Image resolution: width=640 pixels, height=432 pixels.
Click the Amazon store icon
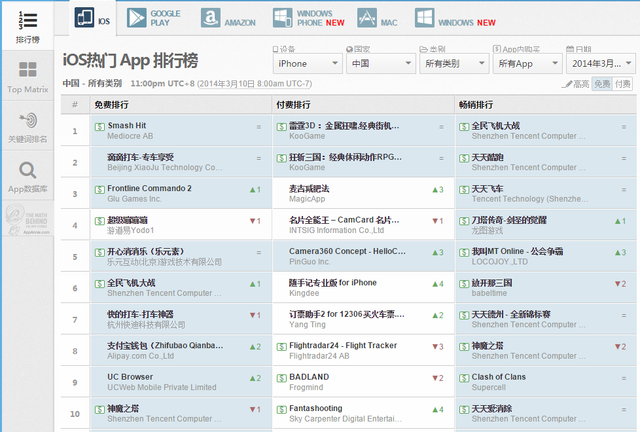pyautogui.click(x=211, y=18)
